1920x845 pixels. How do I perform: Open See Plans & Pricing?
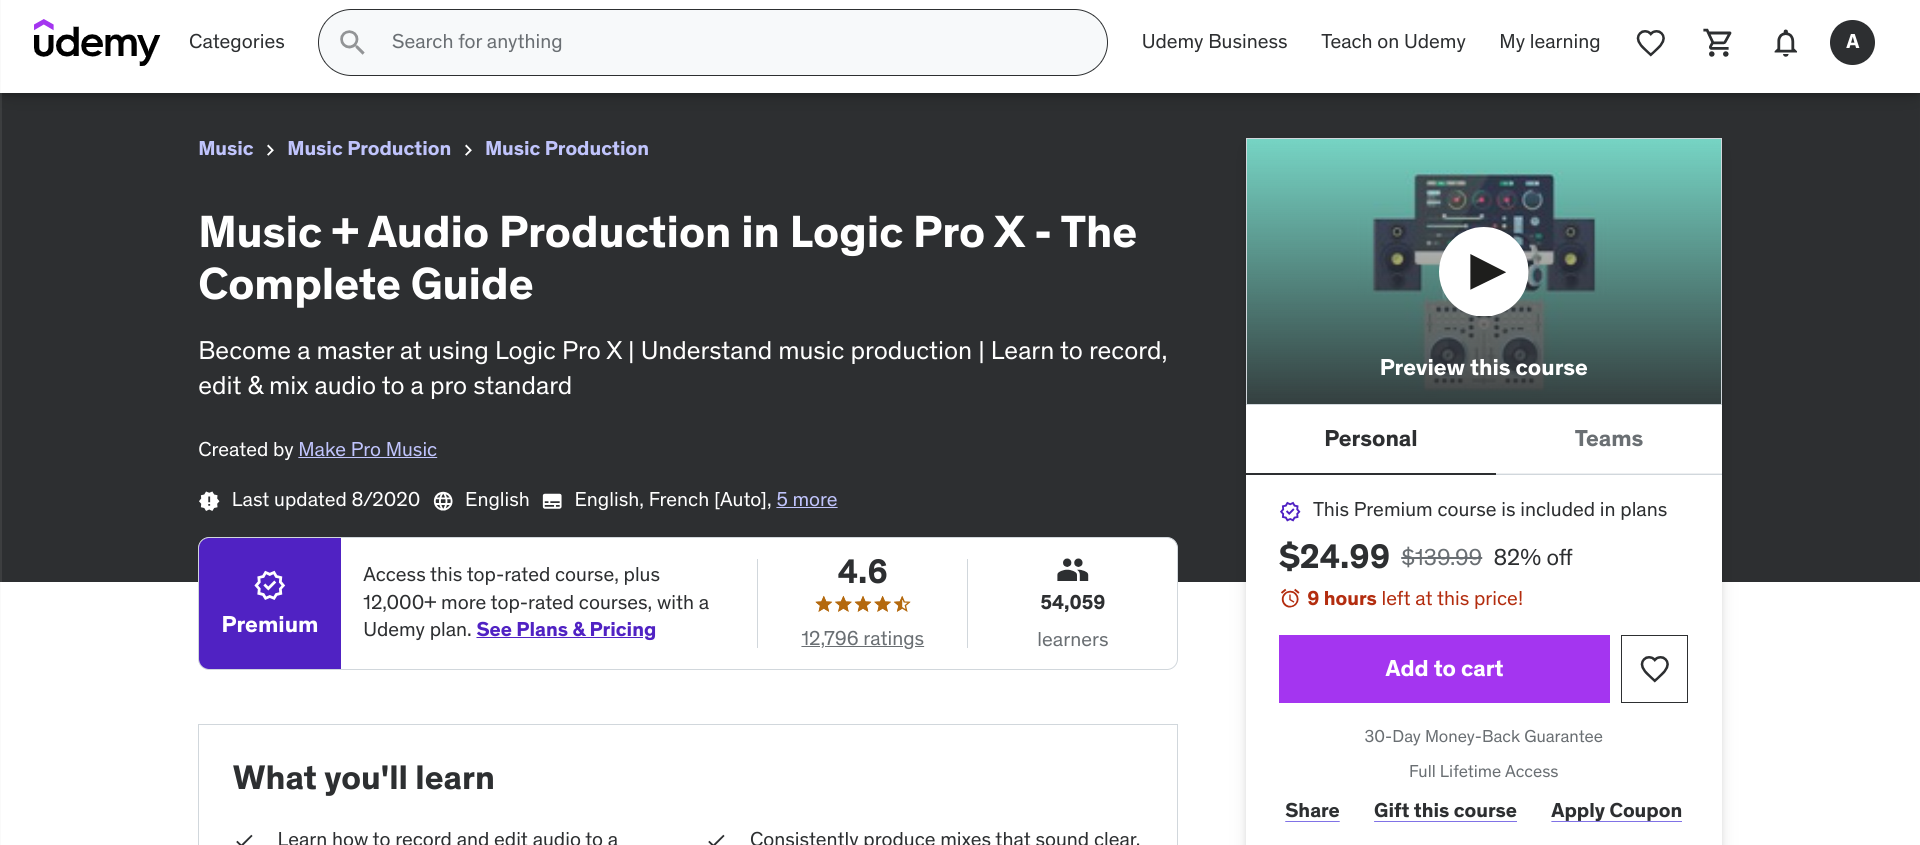[x=566, y=629]
